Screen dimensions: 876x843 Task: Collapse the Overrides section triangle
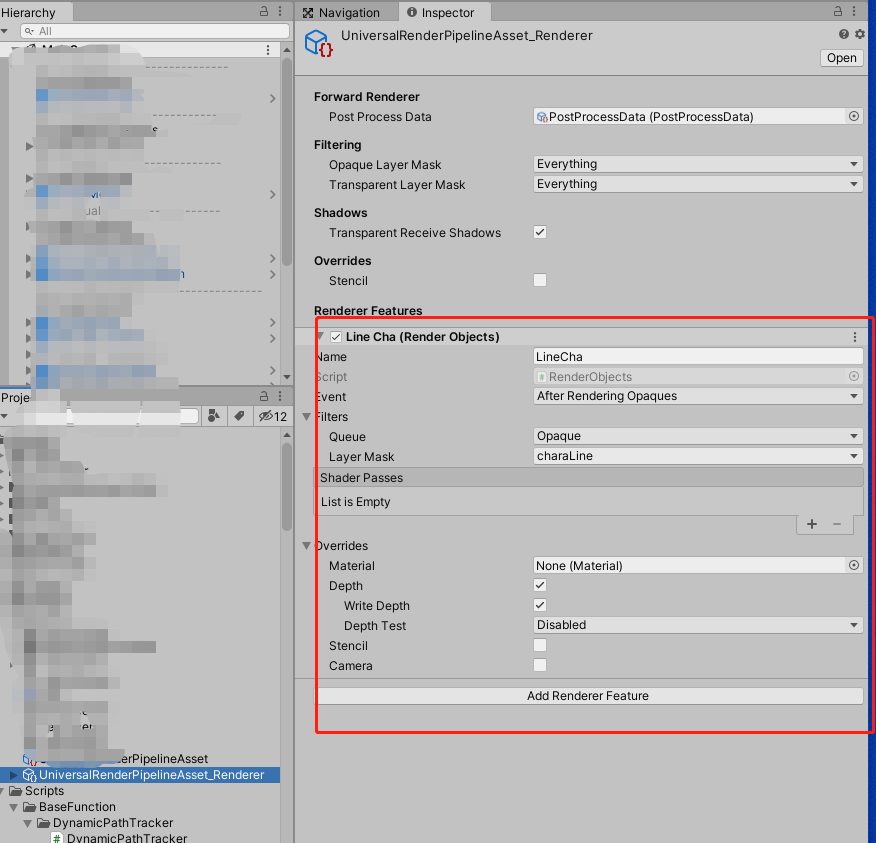click(x=307, y=545)
